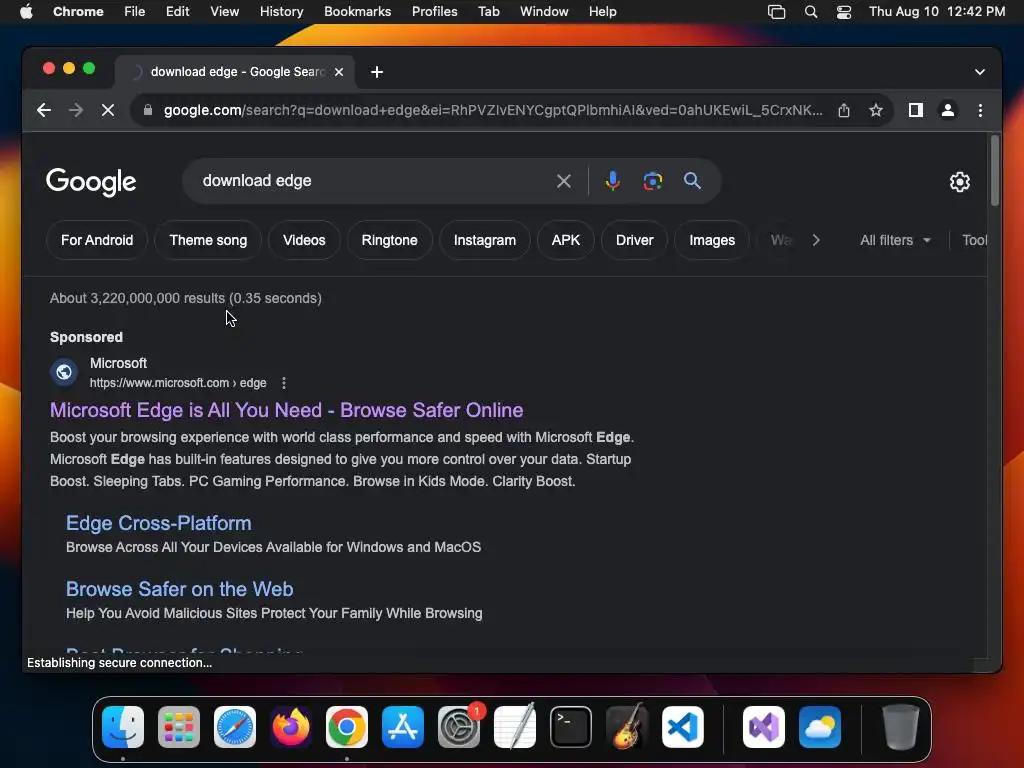Viewport: 1024px width, 768px height.
Task: Open the three-dot ad options beside microsoft.com
Action: (283, 383)
